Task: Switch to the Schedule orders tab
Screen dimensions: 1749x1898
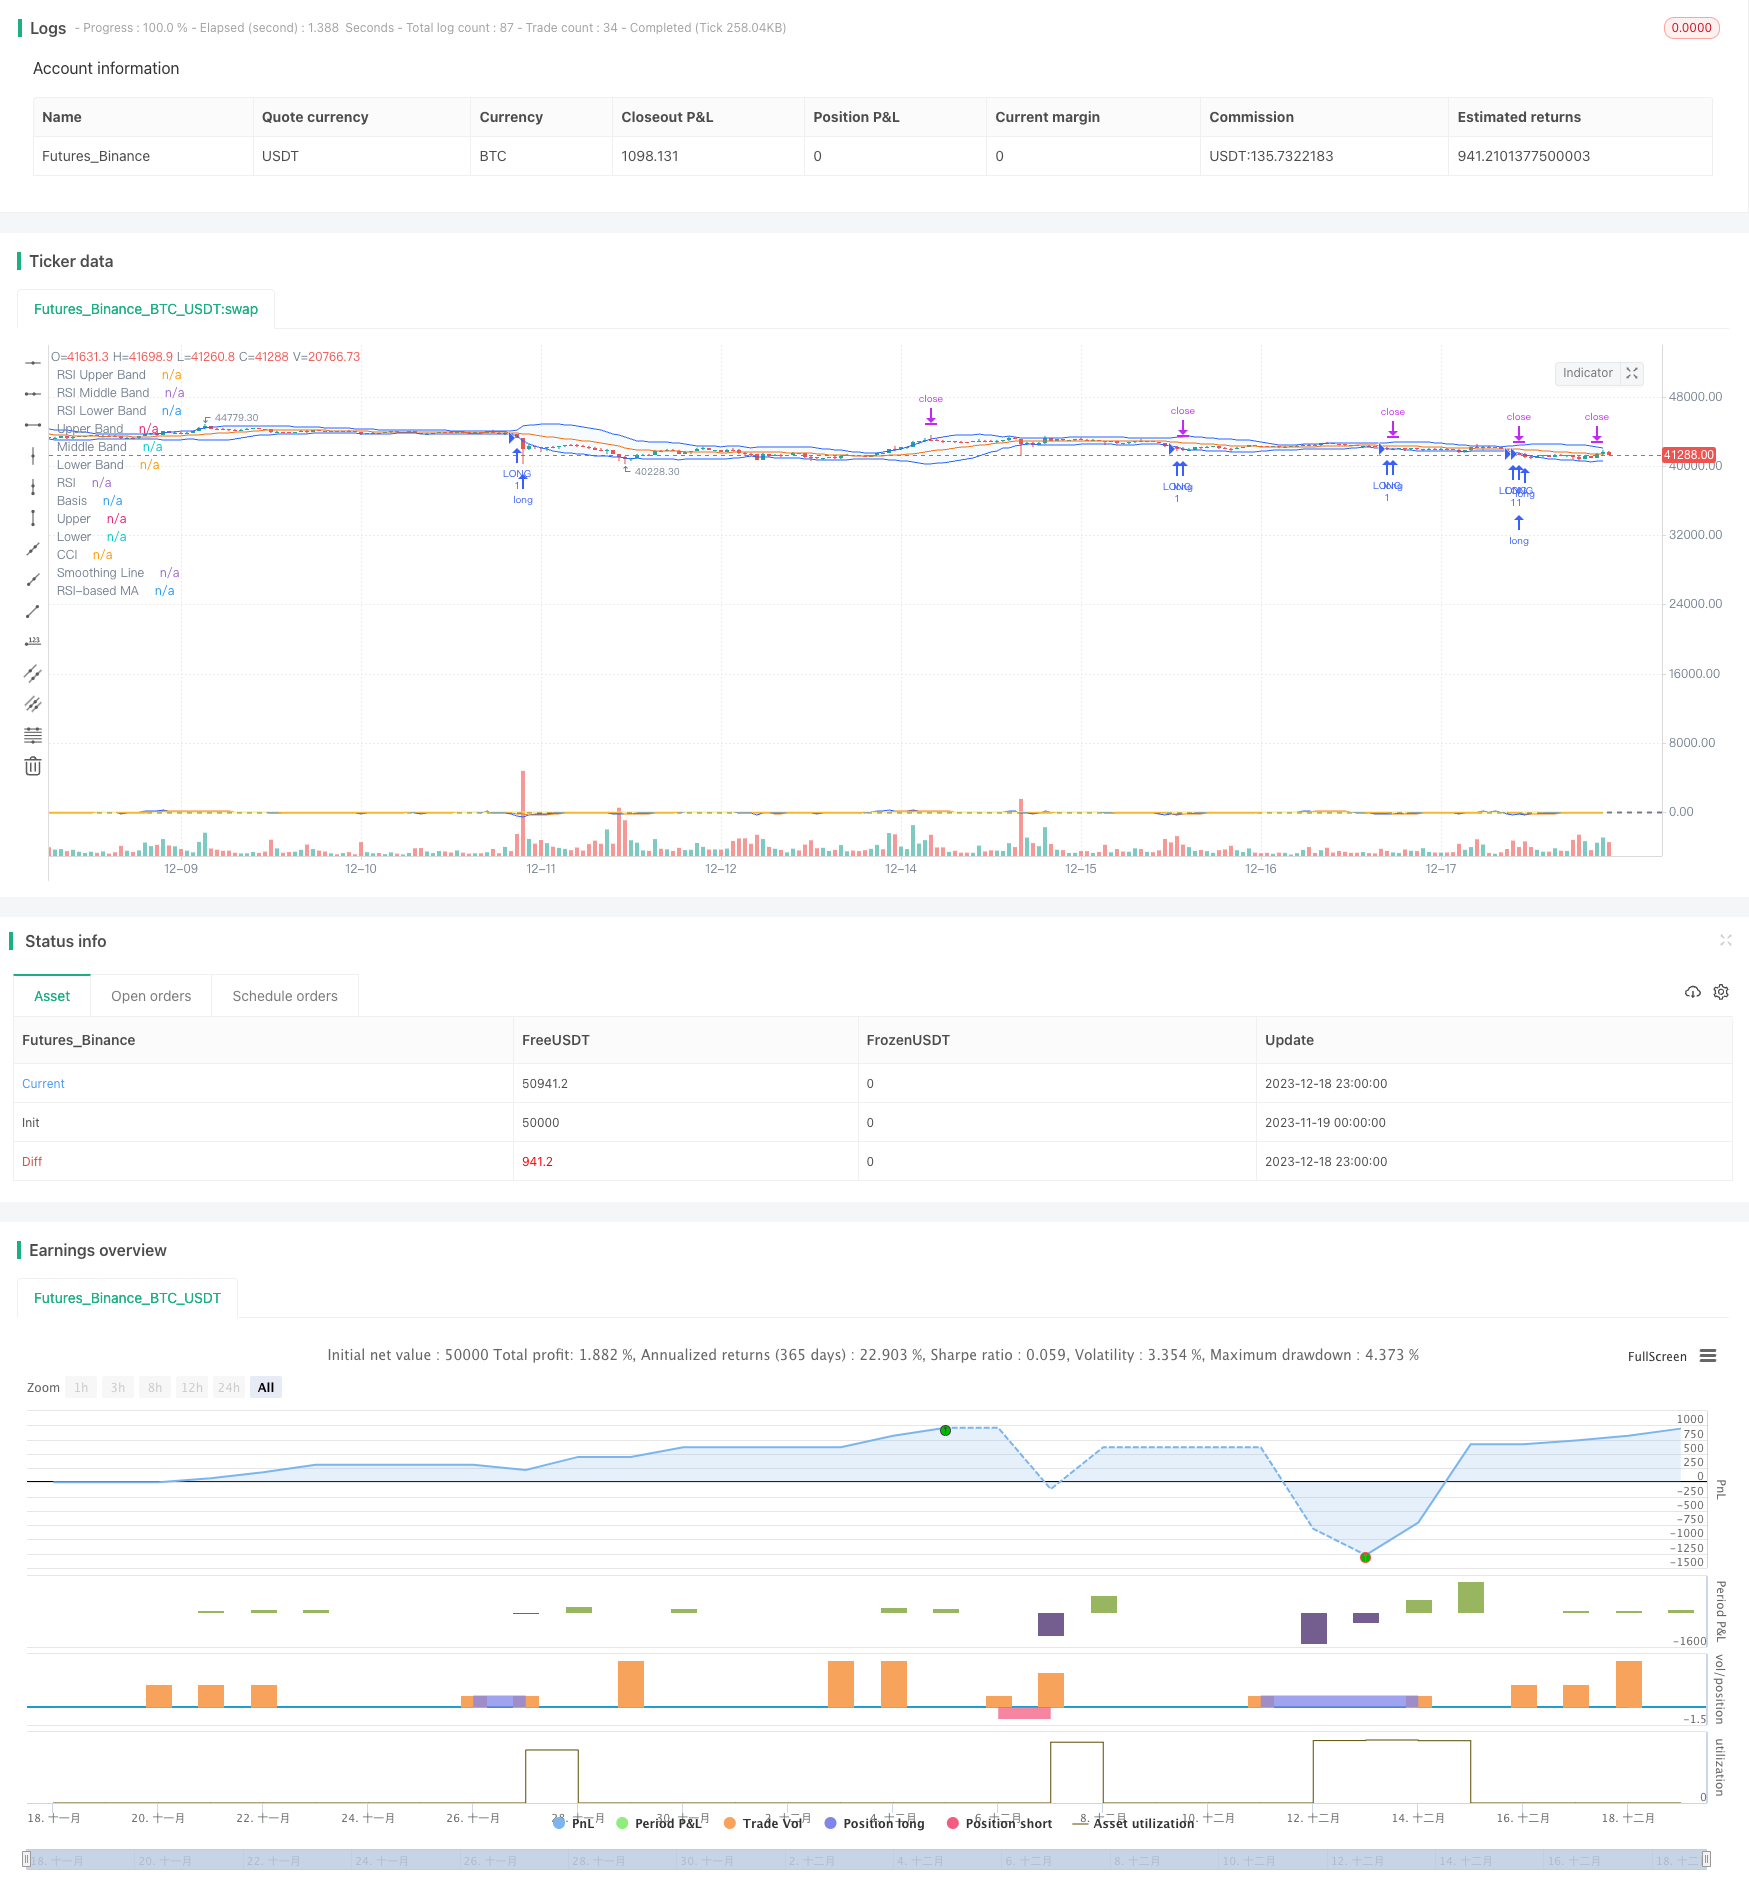Action: tap(285, 996)
